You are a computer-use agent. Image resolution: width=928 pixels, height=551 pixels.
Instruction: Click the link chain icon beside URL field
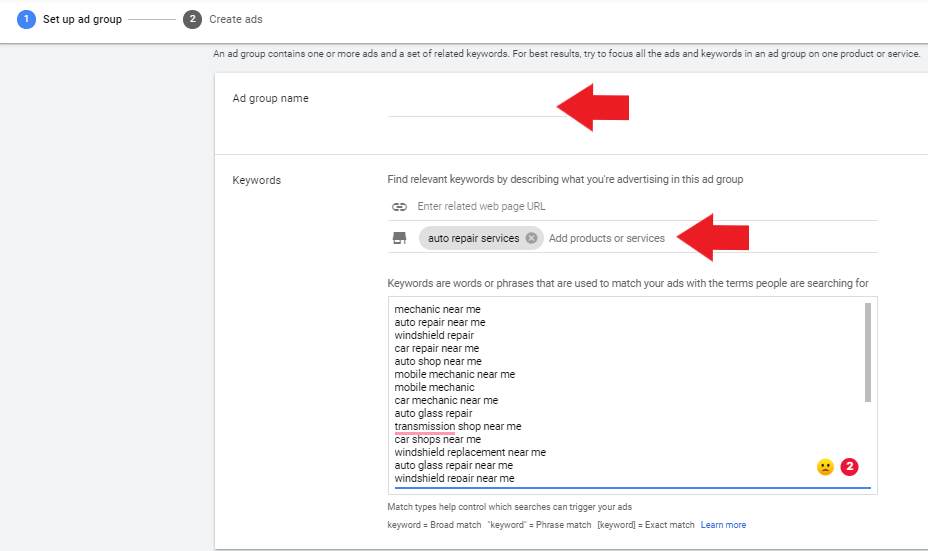(x=399, y=207)
